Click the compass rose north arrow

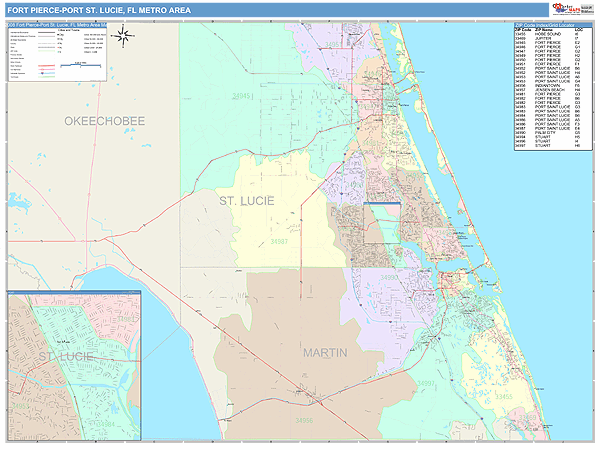coord(123,38)
